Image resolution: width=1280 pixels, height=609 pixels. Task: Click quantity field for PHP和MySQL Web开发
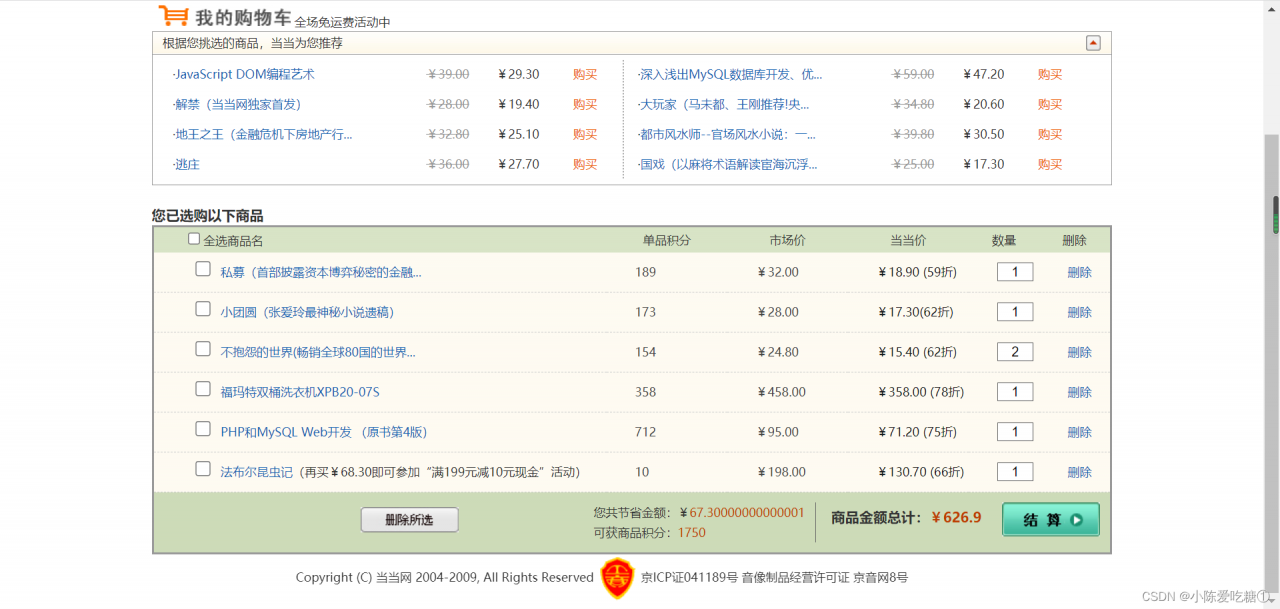point(1015,432)
